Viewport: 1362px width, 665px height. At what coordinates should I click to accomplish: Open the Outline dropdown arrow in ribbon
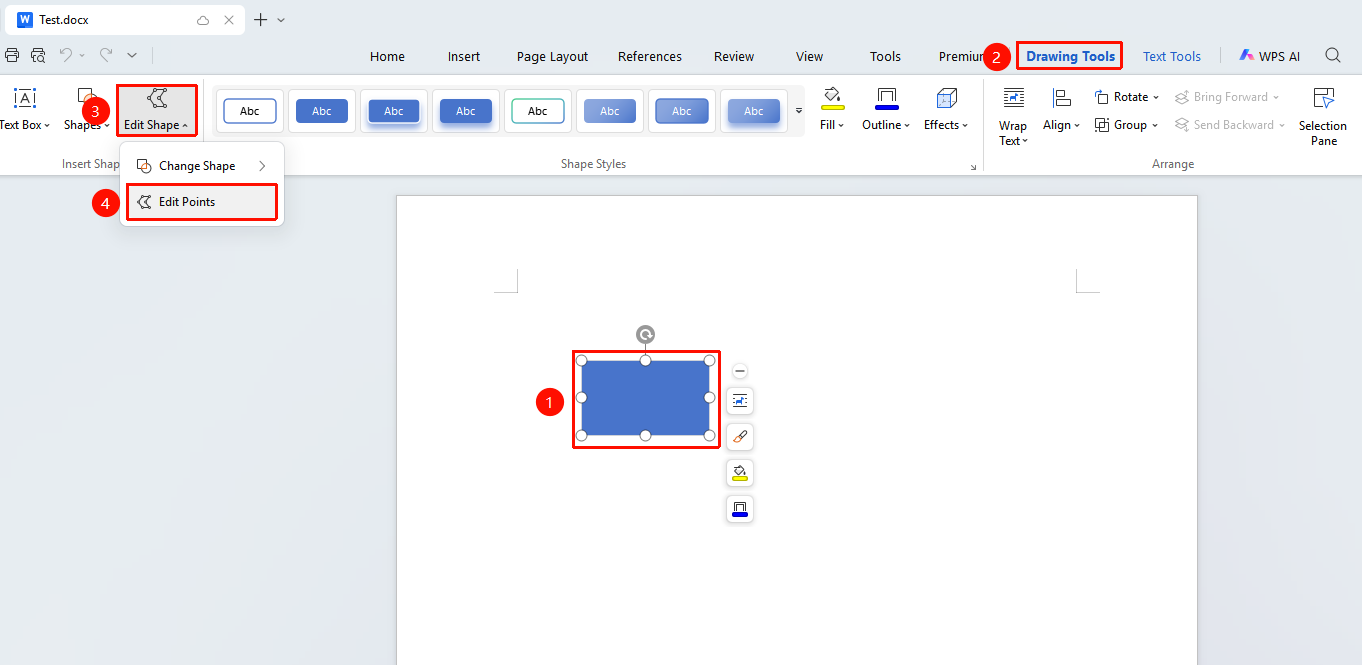pyautogui.click(x=907, y=126)
